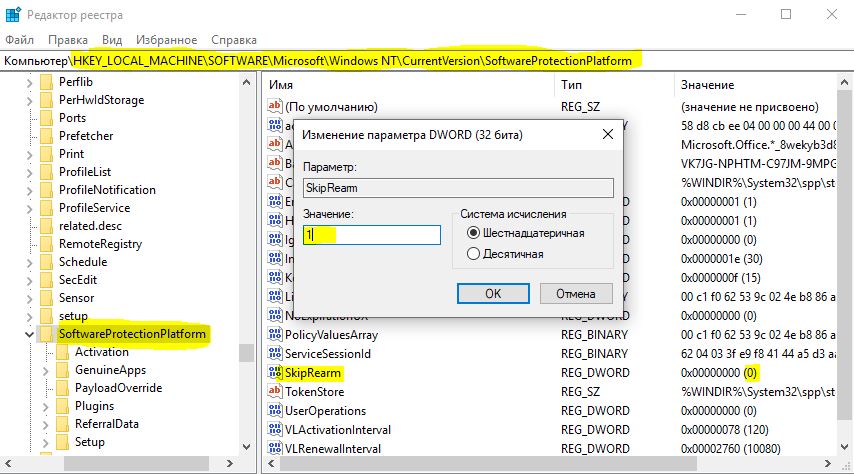Click the SoftwareProtectionPlatform folder icon
The image size is (854, 474).
(47, 333)
